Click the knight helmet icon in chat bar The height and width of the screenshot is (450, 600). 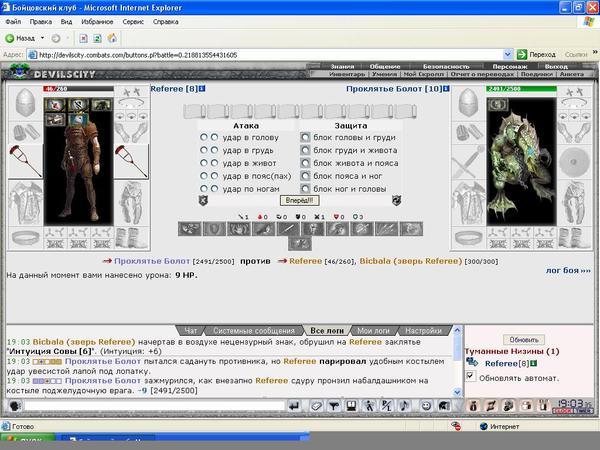coord(443,406)
